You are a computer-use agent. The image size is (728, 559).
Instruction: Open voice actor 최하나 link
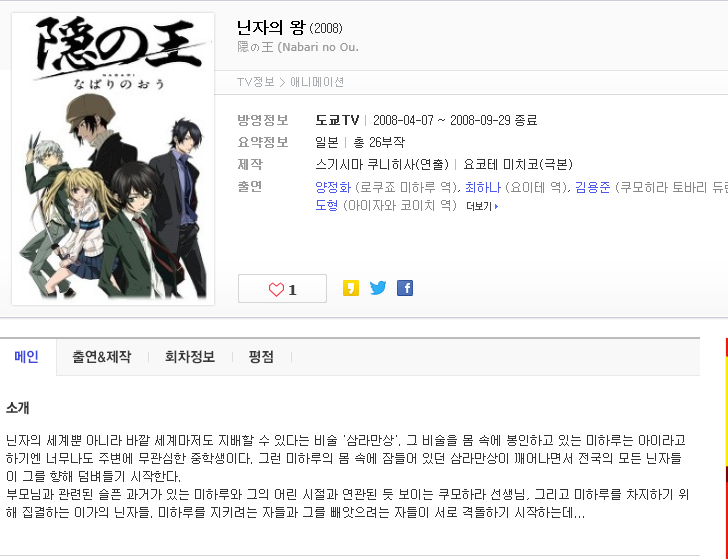(483, 187)
